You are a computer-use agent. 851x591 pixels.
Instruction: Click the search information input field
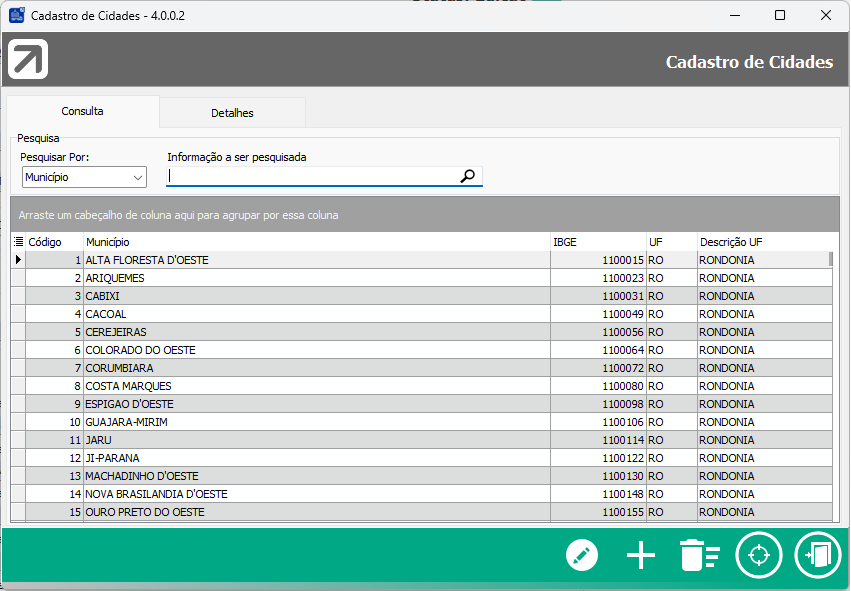pos(312,177)
